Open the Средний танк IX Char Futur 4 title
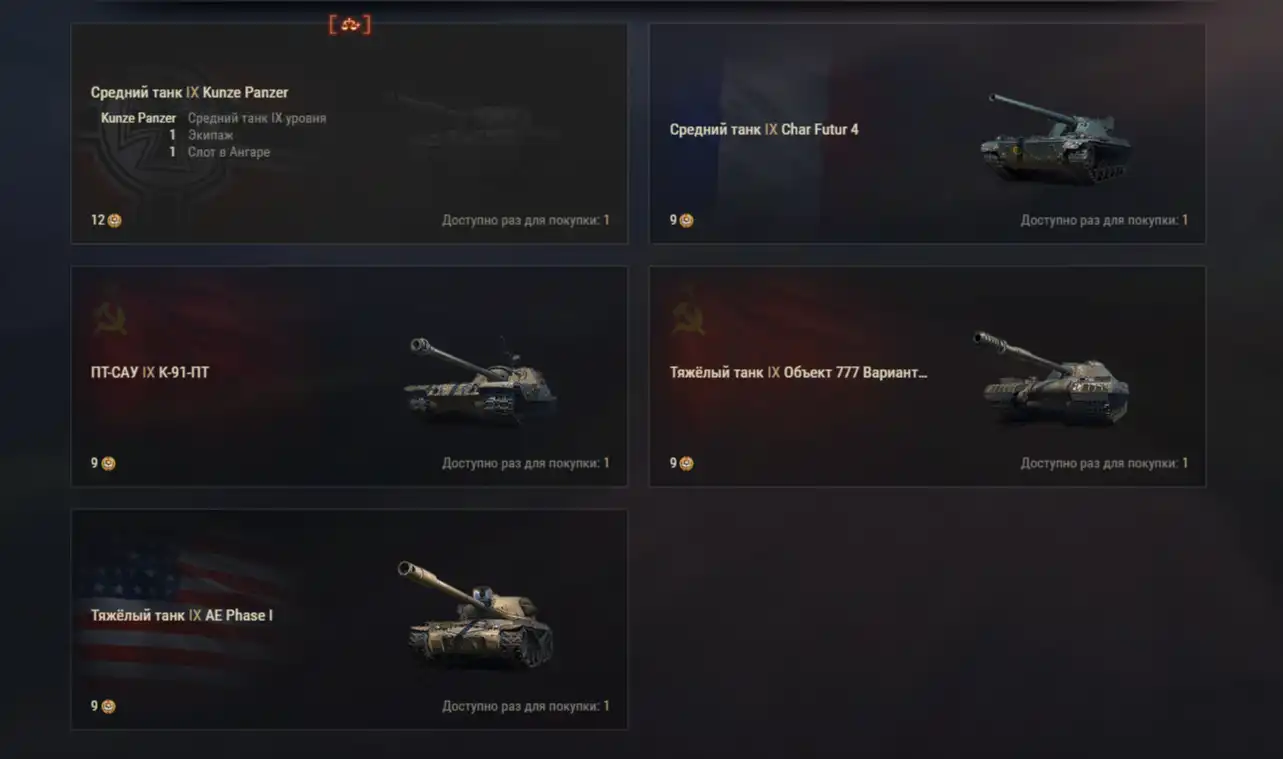1283x759 pixels. point(764,129)
